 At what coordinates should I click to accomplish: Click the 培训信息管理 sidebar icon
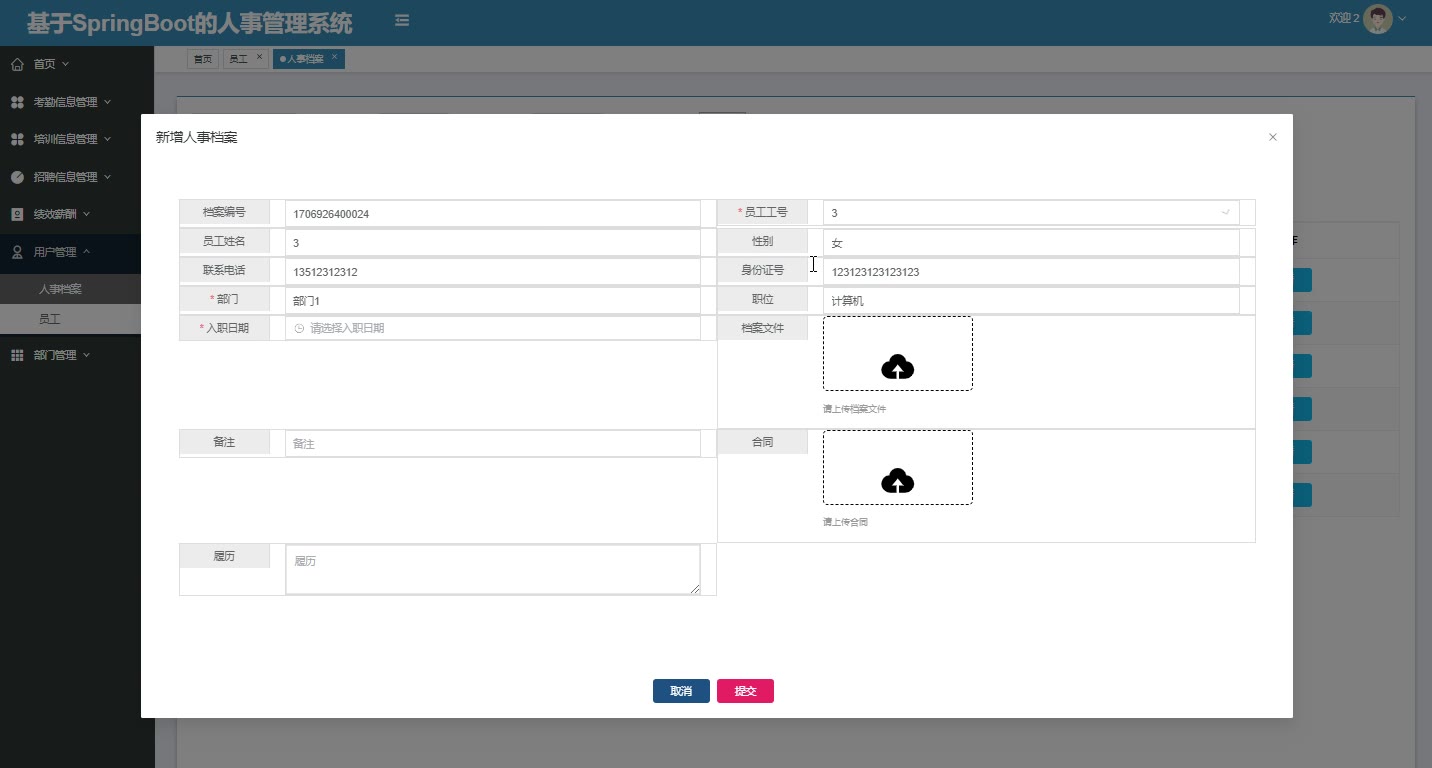[x=17, y=139]
